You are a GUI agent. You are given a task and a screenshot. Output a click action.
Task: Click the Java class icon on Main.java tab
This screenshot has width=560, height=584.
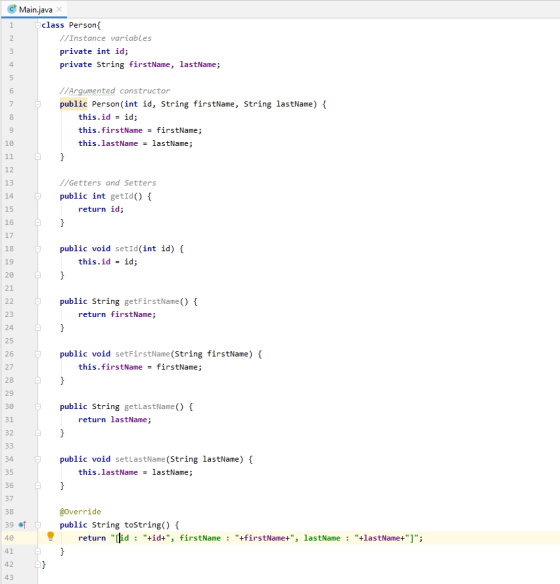(12, 9)
